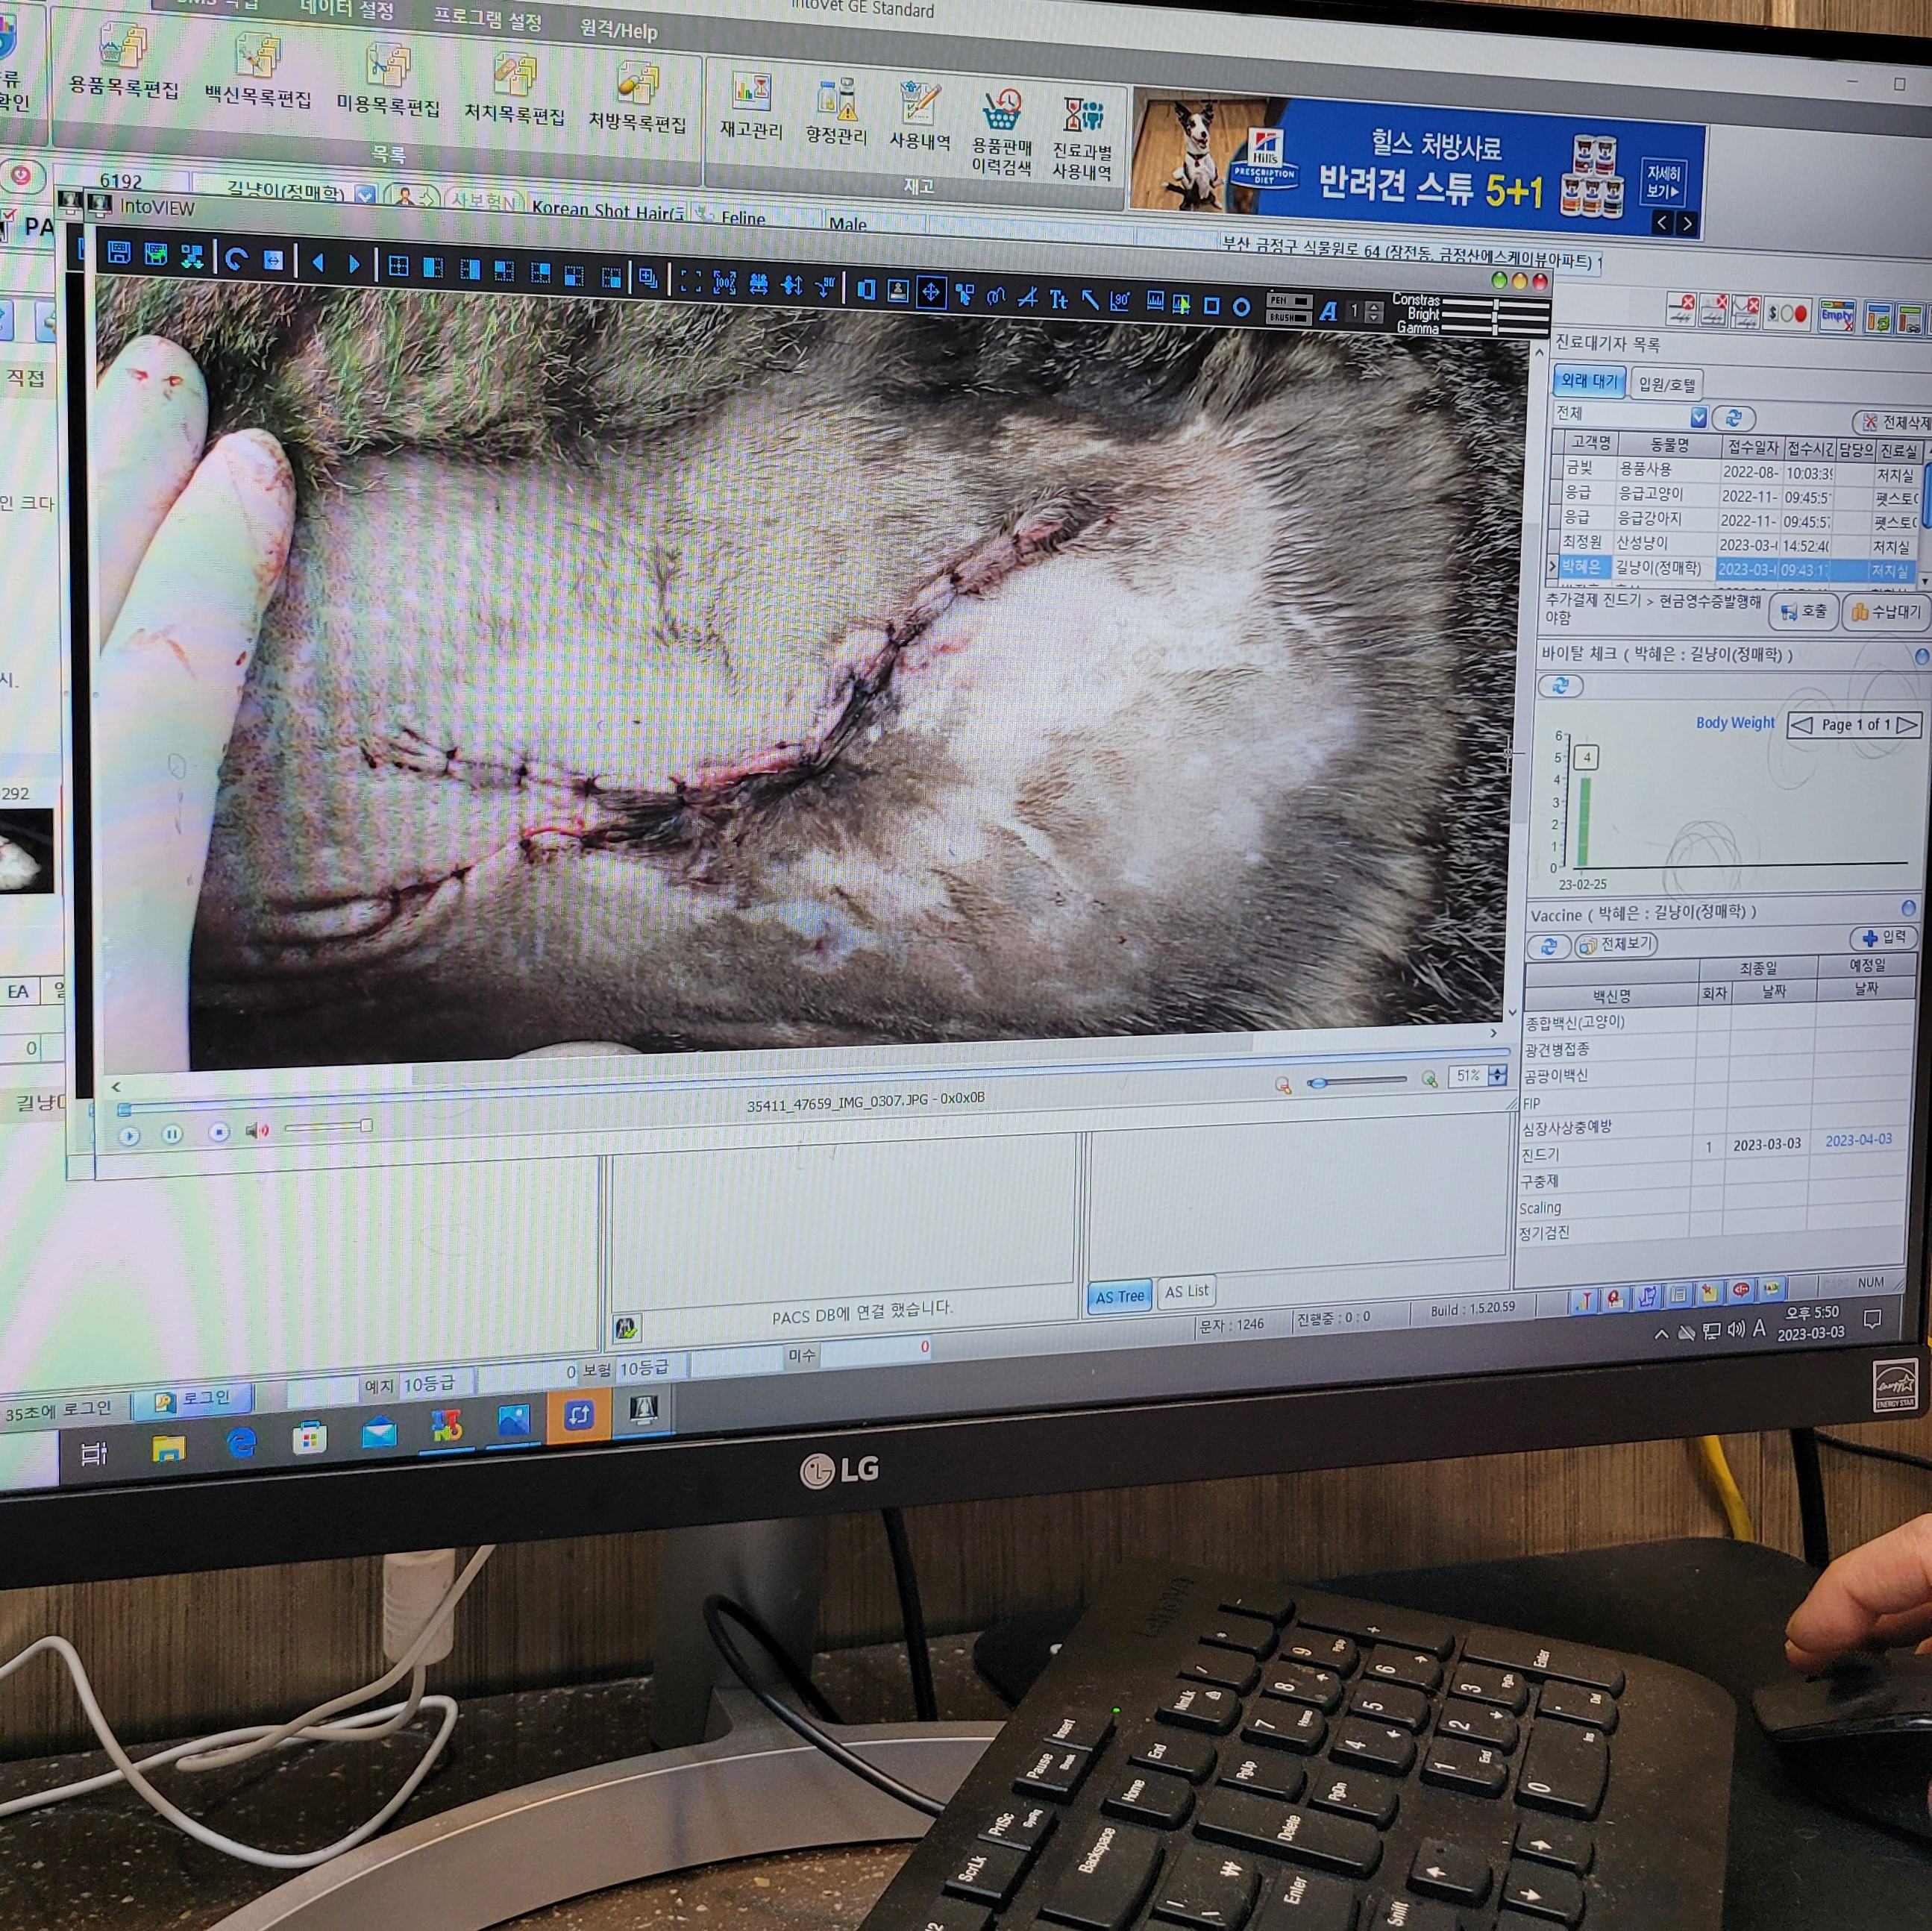
Task: Open 사용내역 usage history
Action: [919, 117]
